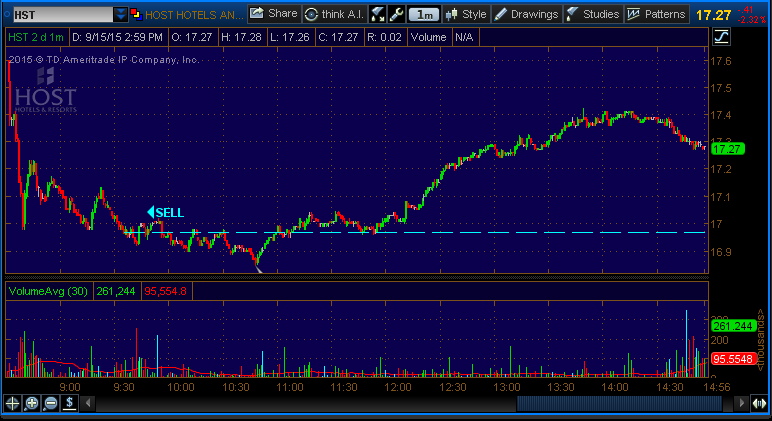
Task: Click the HST 2 d 1m chart label
Action: pos(36,37)
